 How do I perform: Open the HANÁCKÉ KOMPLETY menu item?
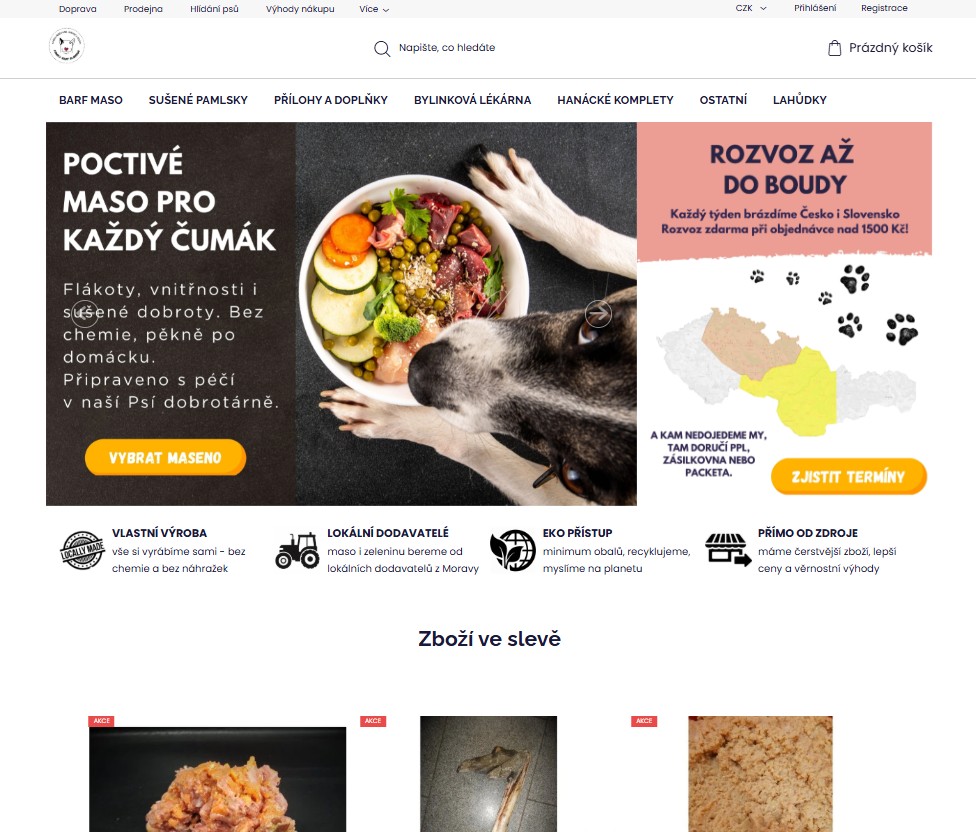tap(615, 100)
